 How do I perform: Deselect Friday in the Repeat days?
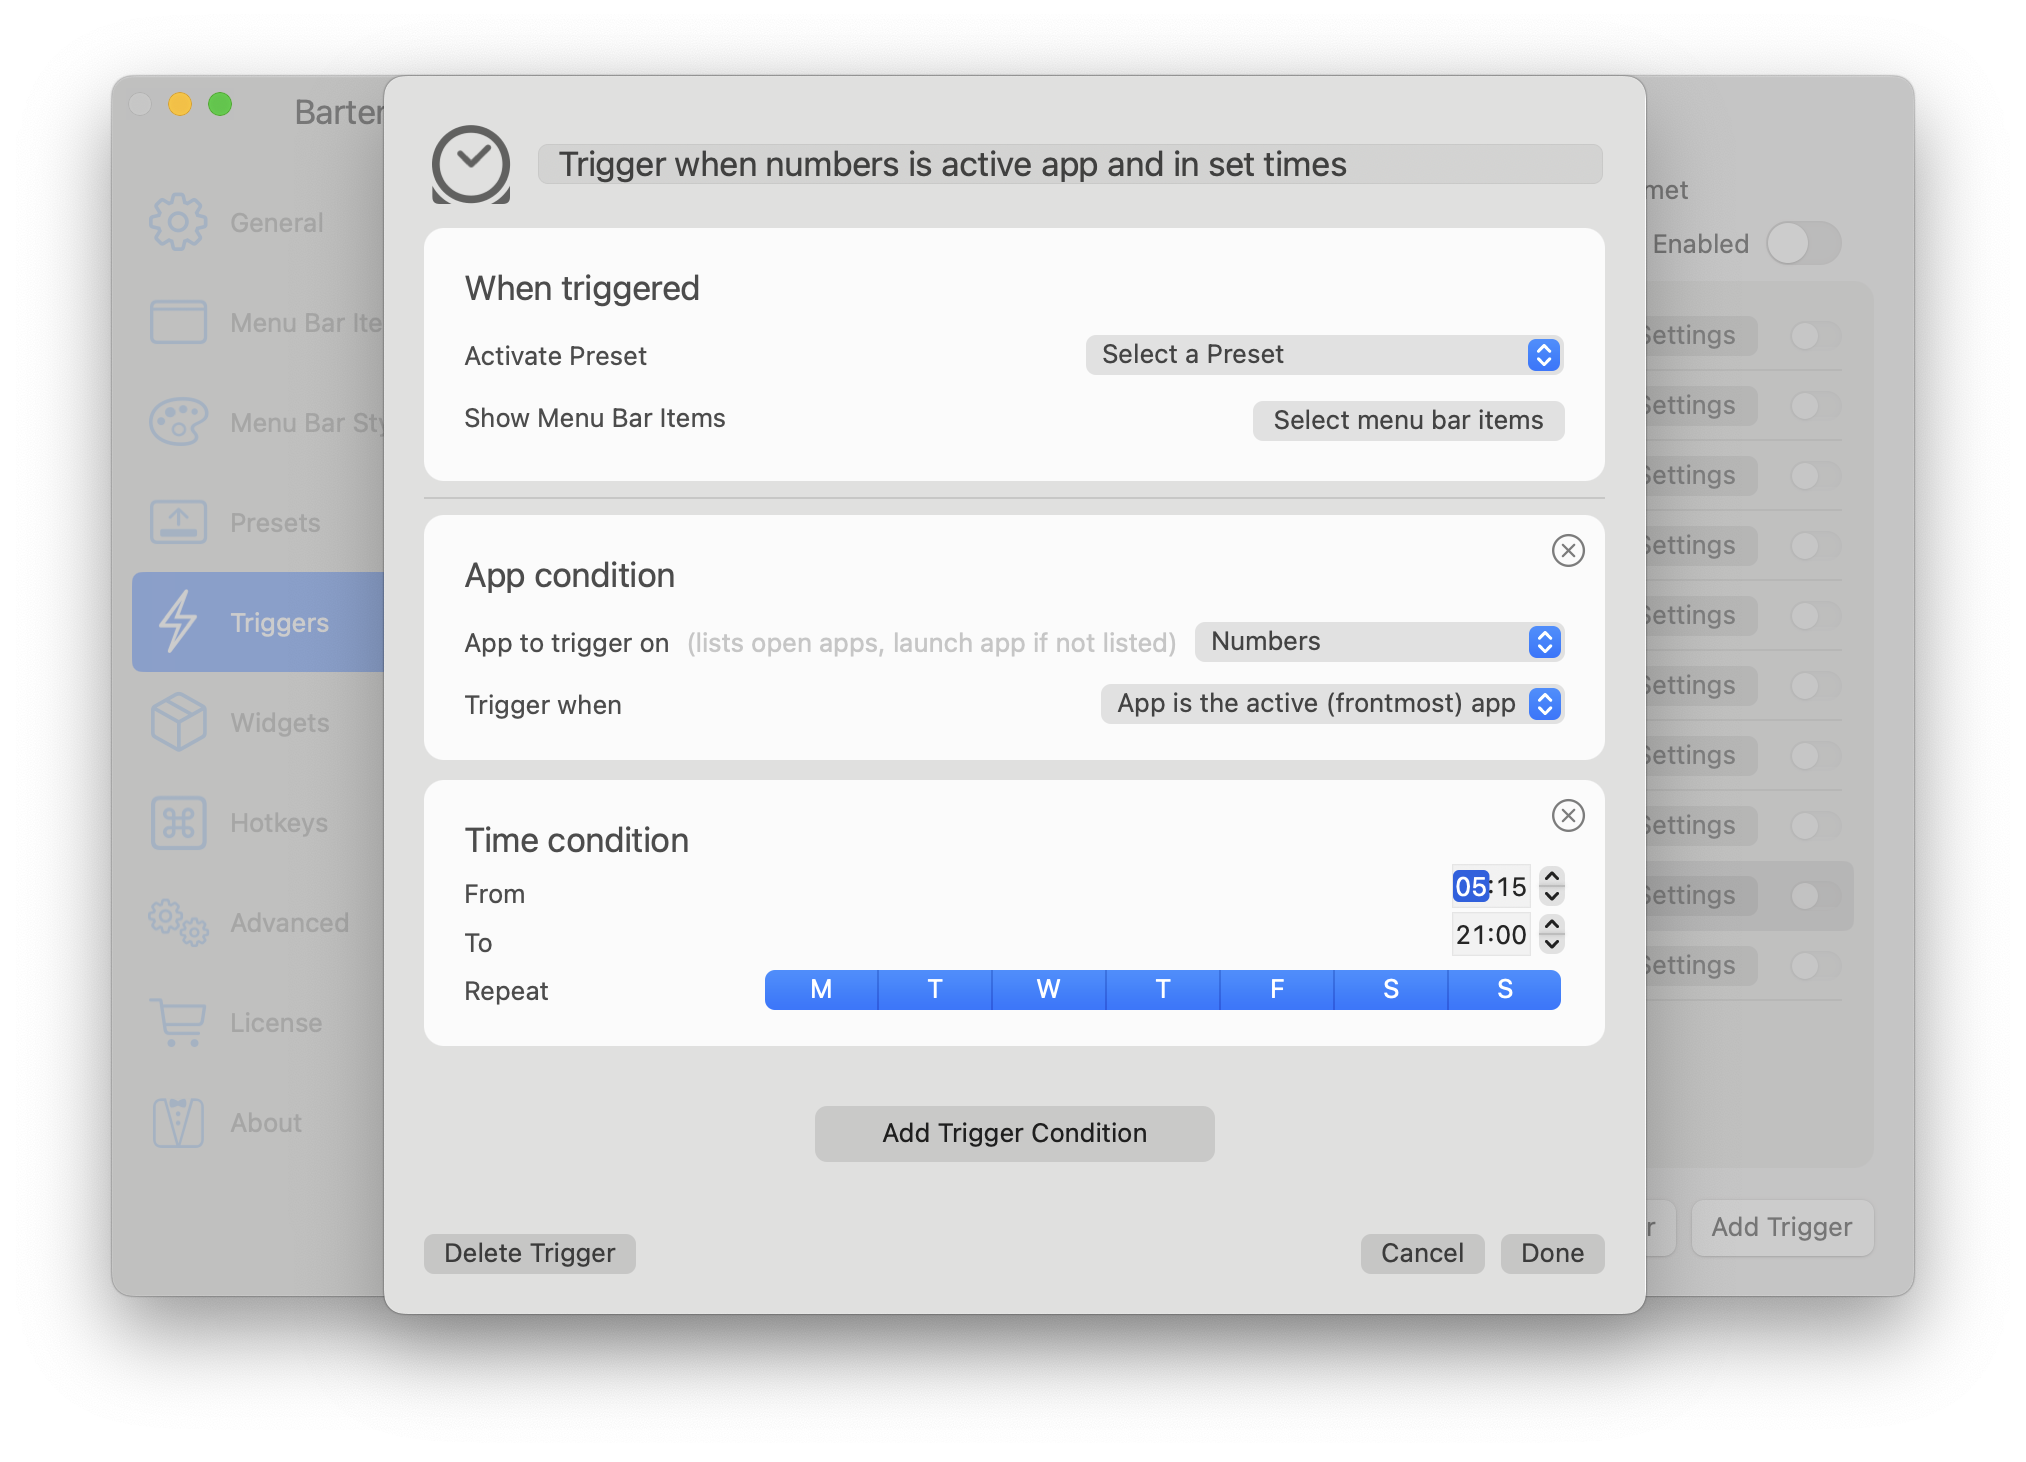pos(1276,989)
